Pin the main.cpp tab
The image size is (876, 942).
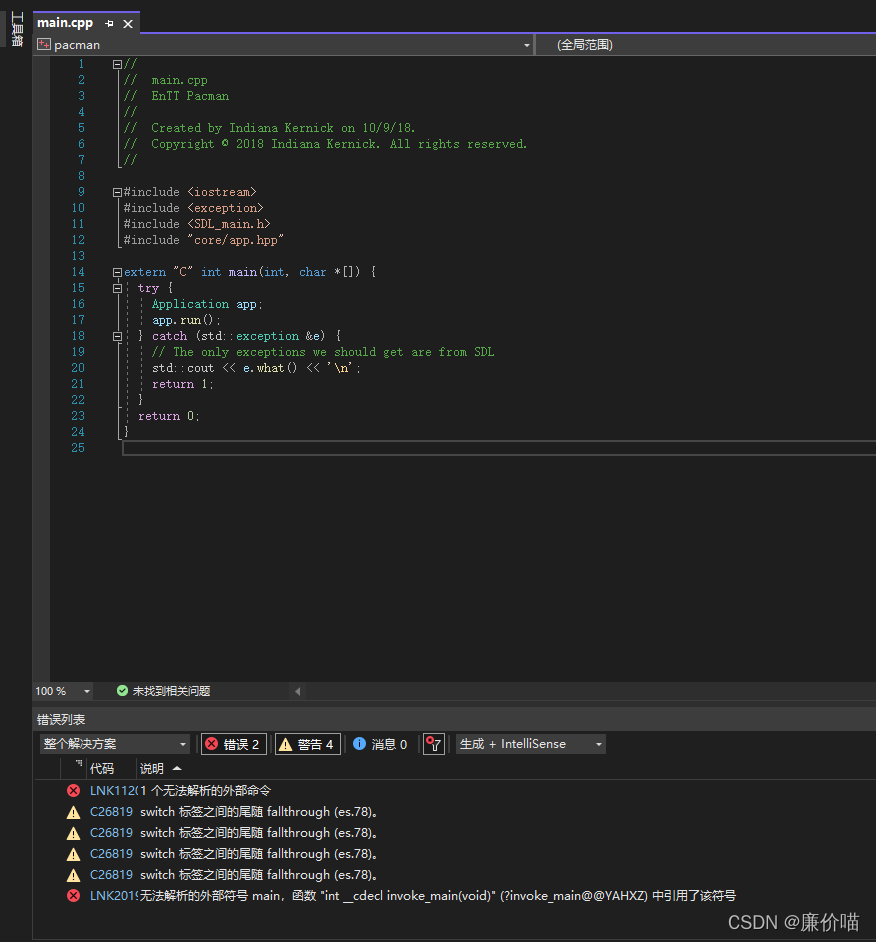tap(109, 23)
